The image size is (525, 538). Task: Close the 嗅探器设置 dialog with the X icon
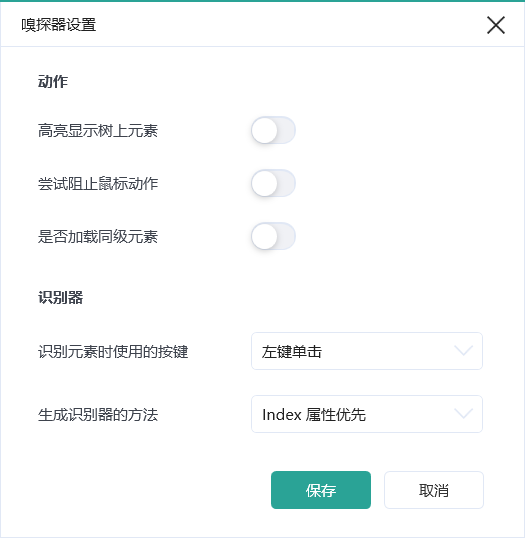(x=496, y=25)
